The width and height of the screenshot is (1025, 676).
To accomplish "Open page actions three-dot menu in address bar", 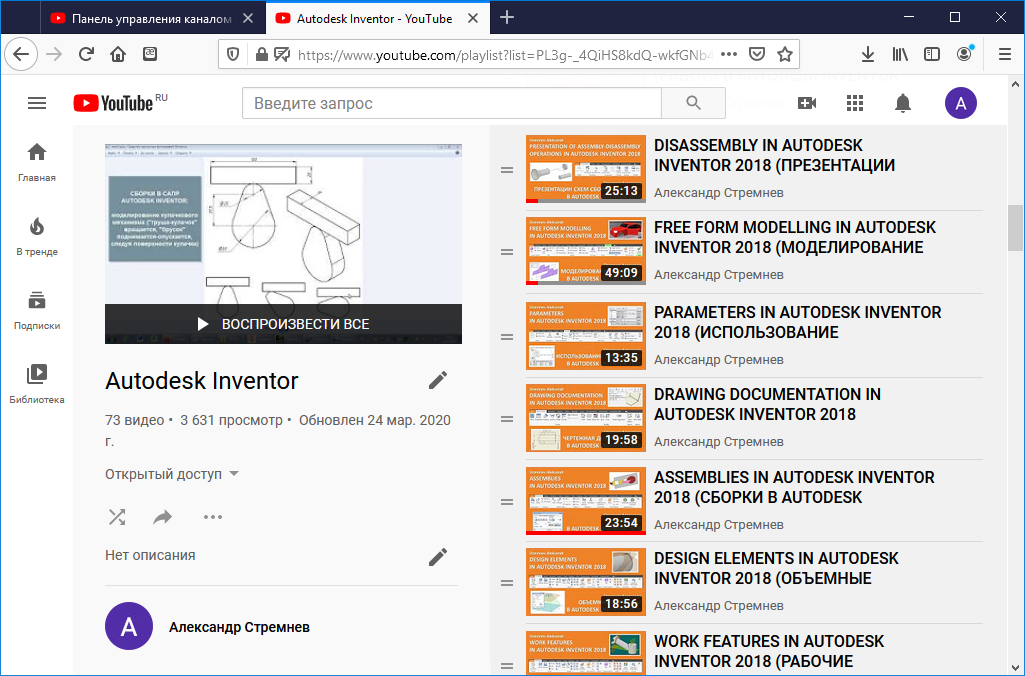I will 729,54.
